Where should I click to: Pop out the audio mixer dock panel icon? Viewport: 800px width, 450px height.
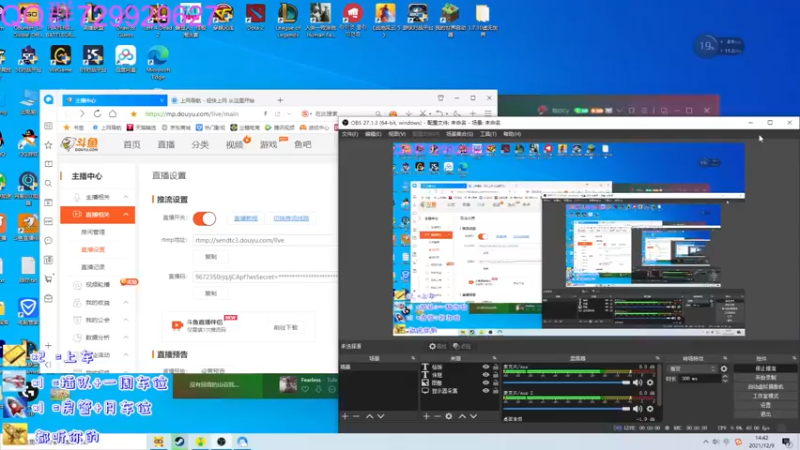click(x=657, y=358)
